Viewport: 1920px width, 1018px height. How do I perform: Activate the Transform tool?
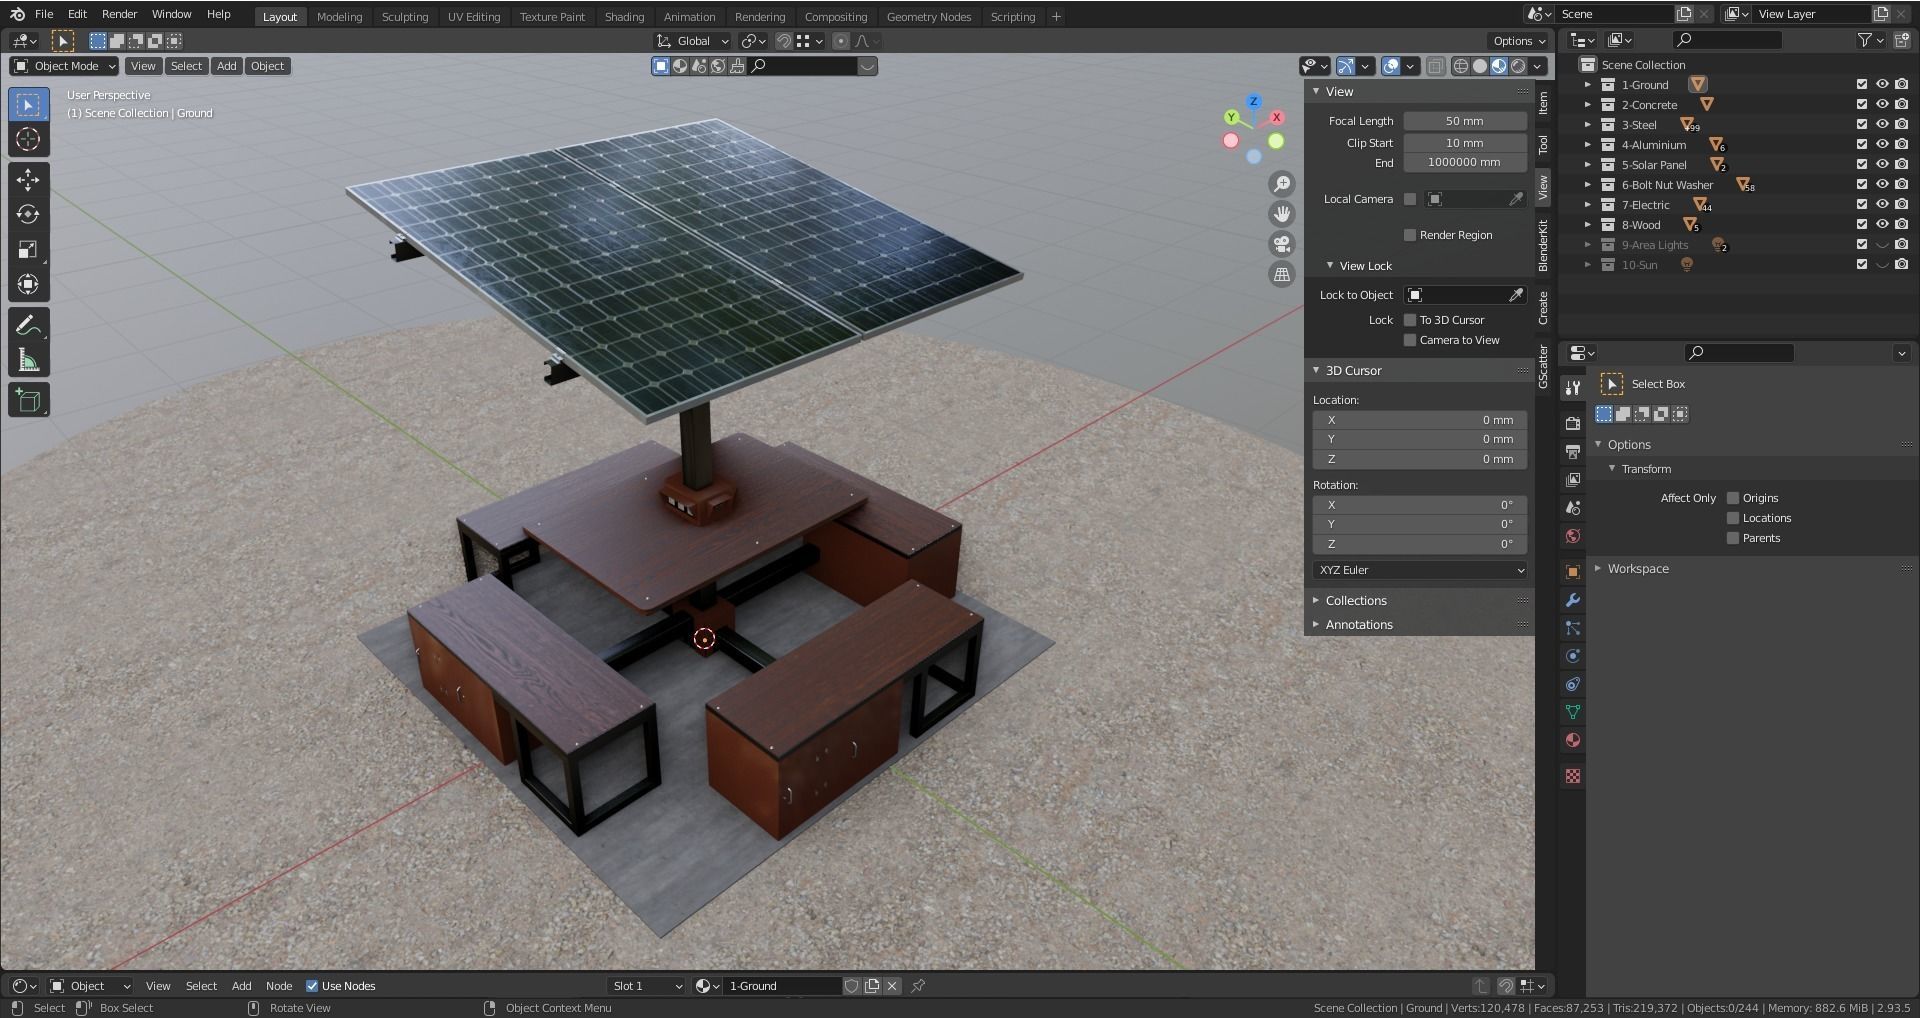[x=28, y=285]
